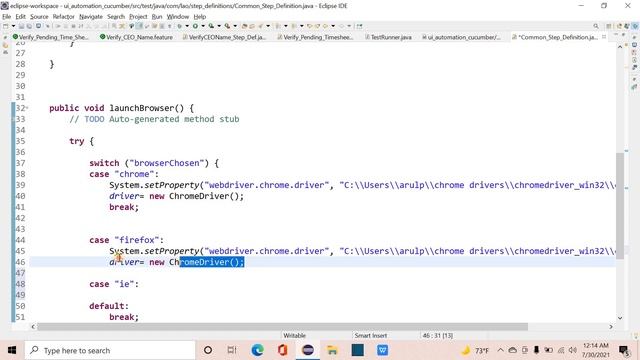Click horizontal scrollbar right arrow
The image size is (640, 360).
(611, 327)
